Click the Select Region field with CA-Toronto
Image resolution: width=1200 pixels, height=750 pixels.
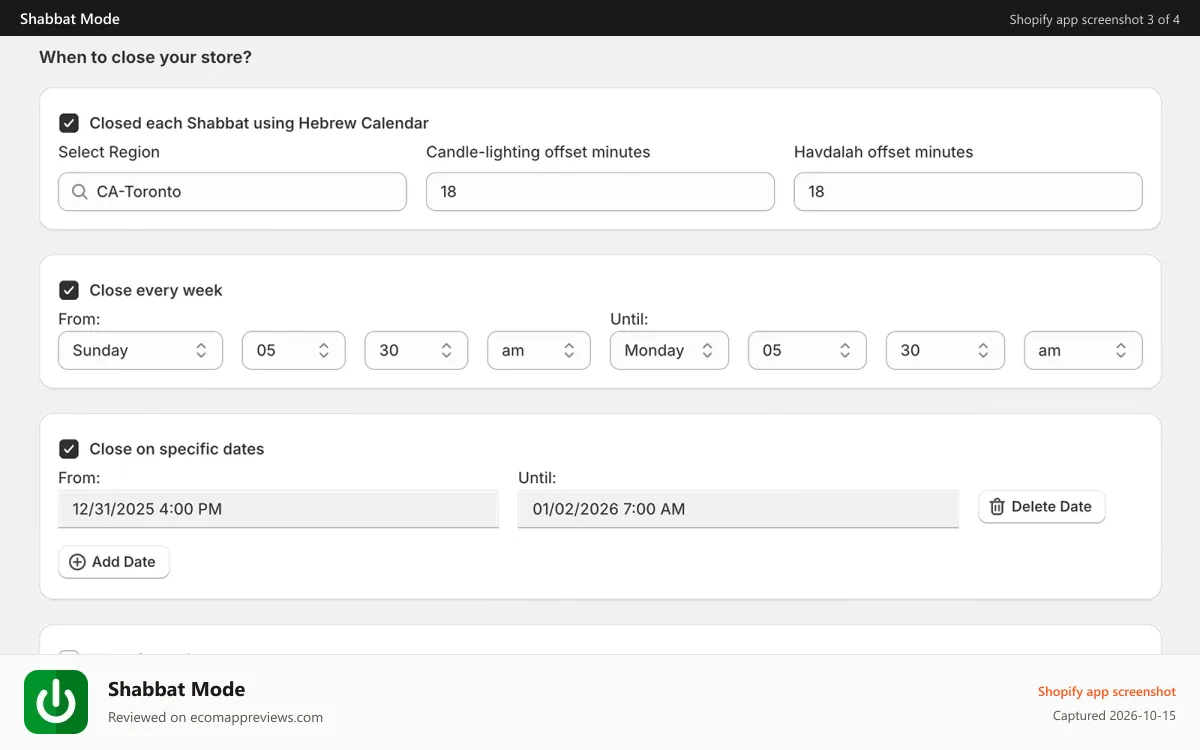click(232, 191)
